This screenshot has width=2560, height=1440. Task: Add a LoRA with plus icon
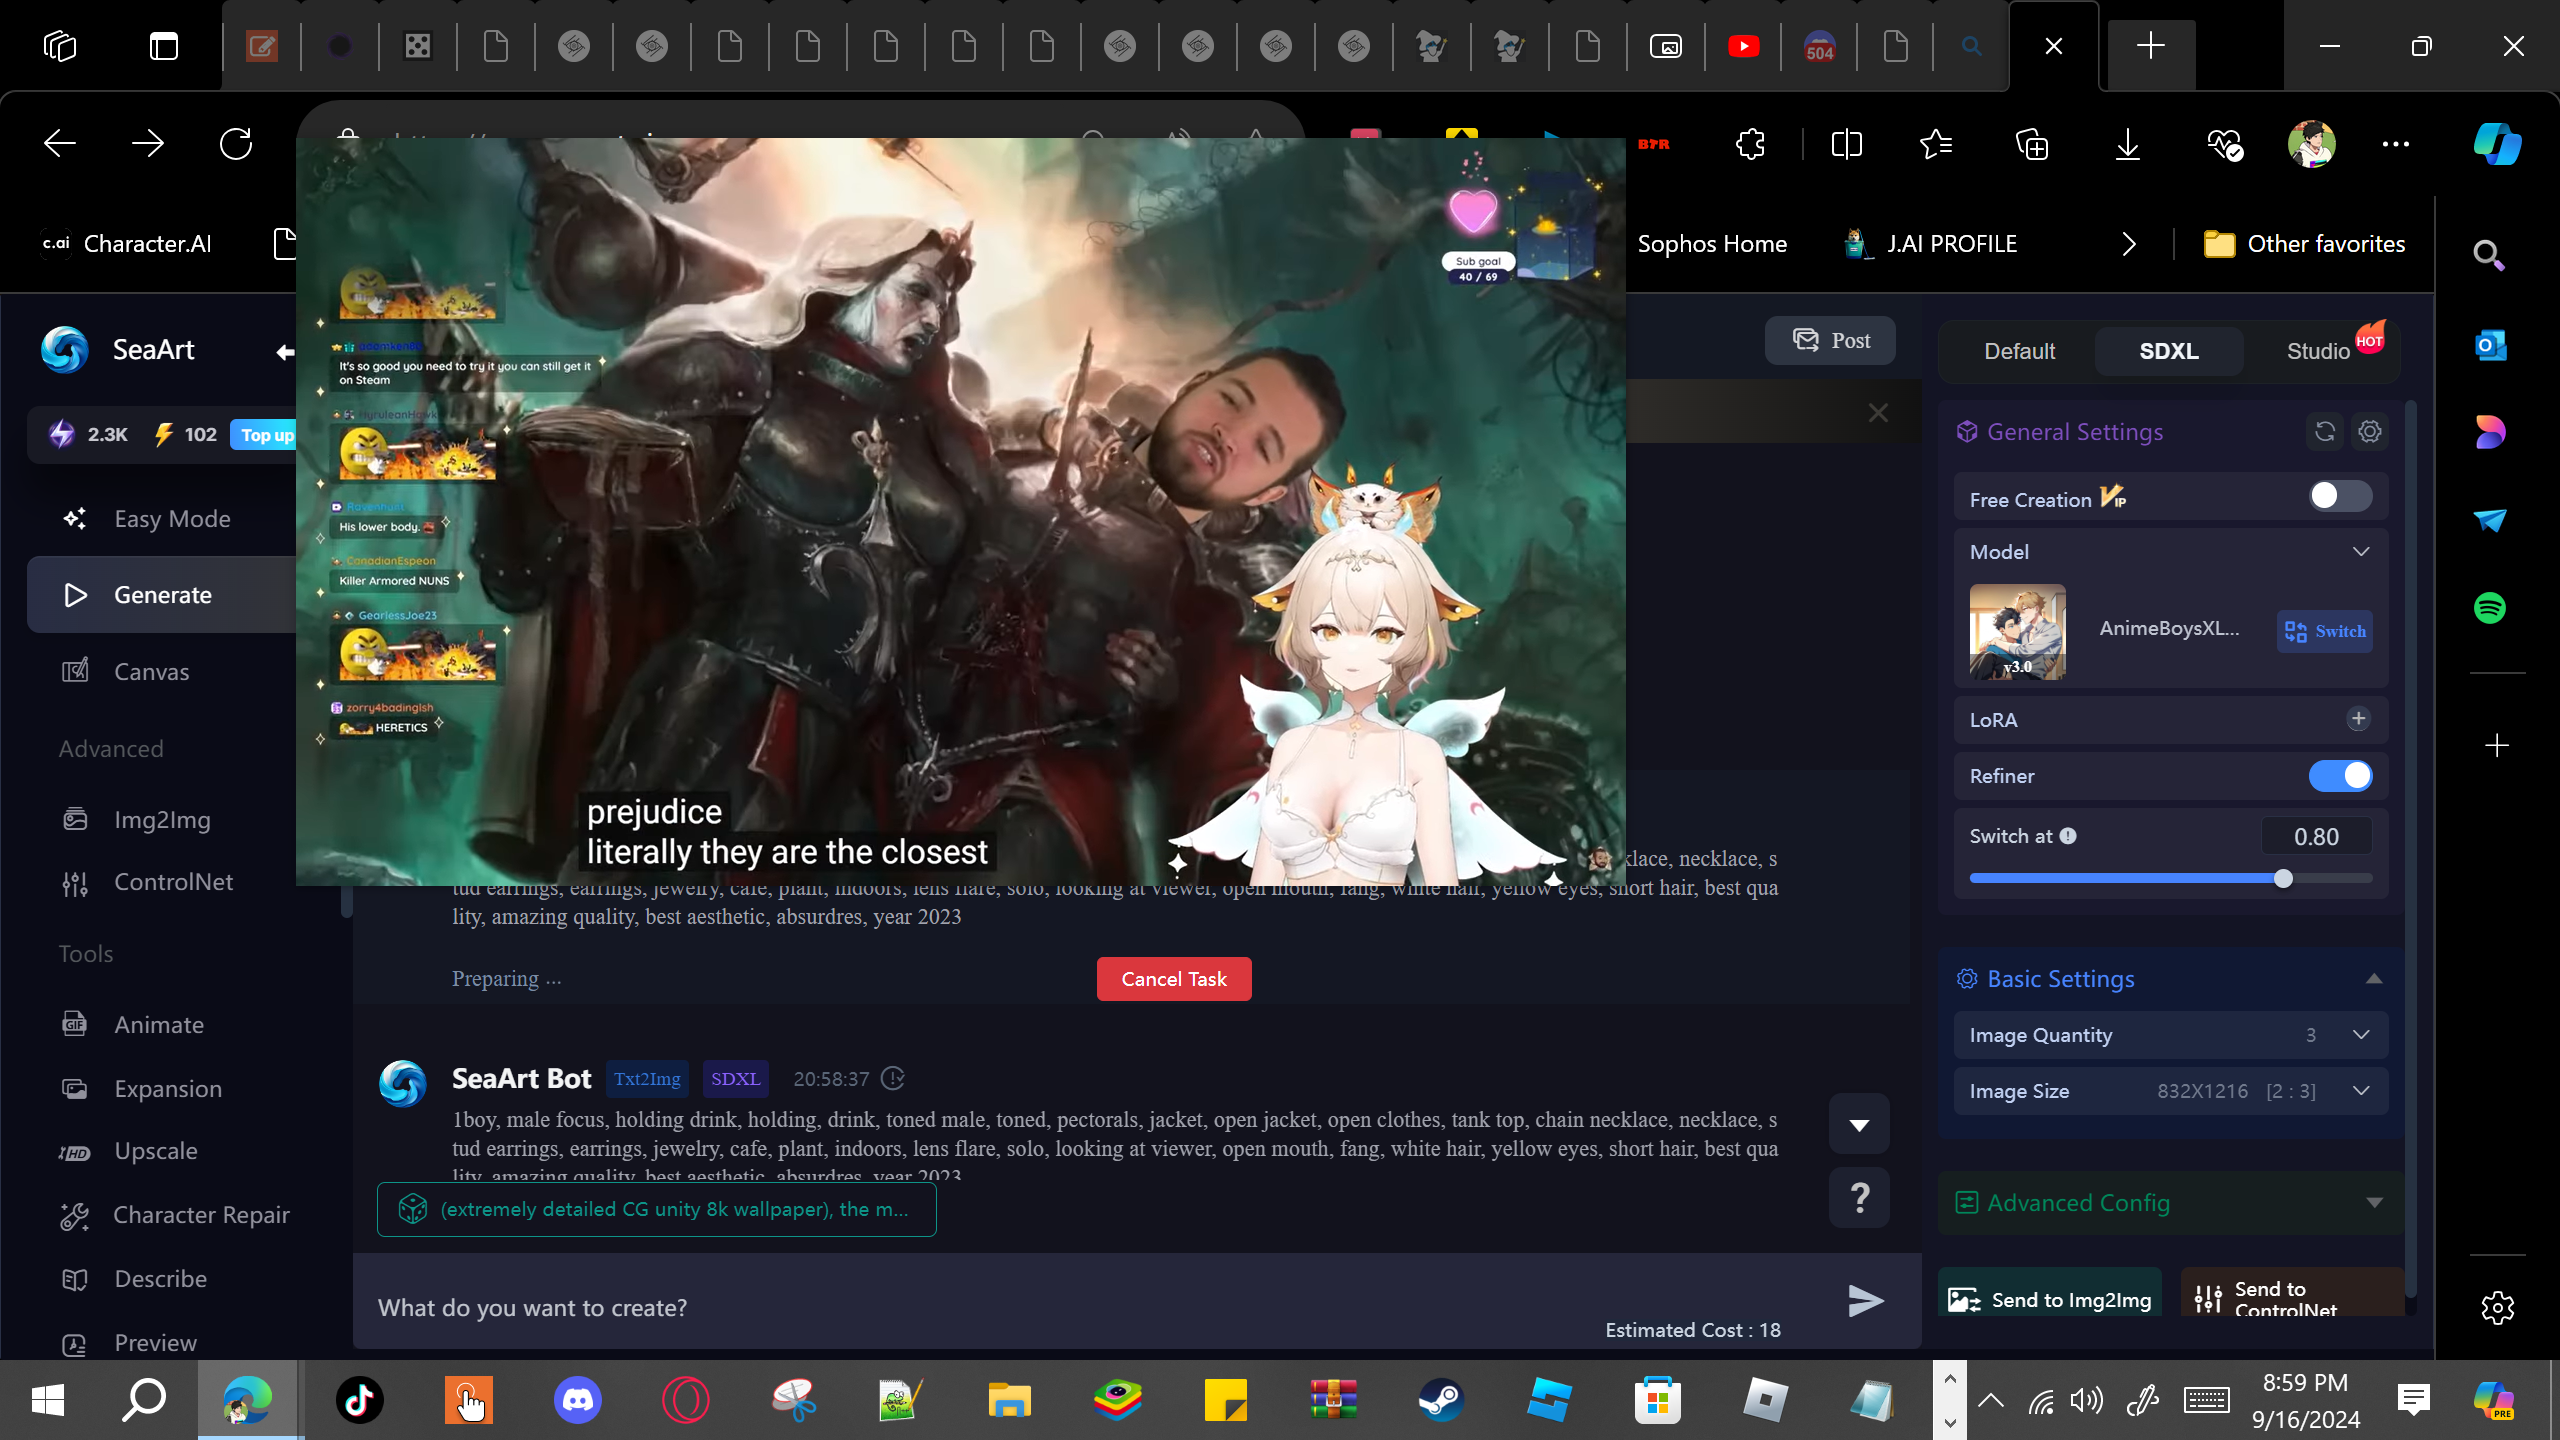click(2359, 719)
